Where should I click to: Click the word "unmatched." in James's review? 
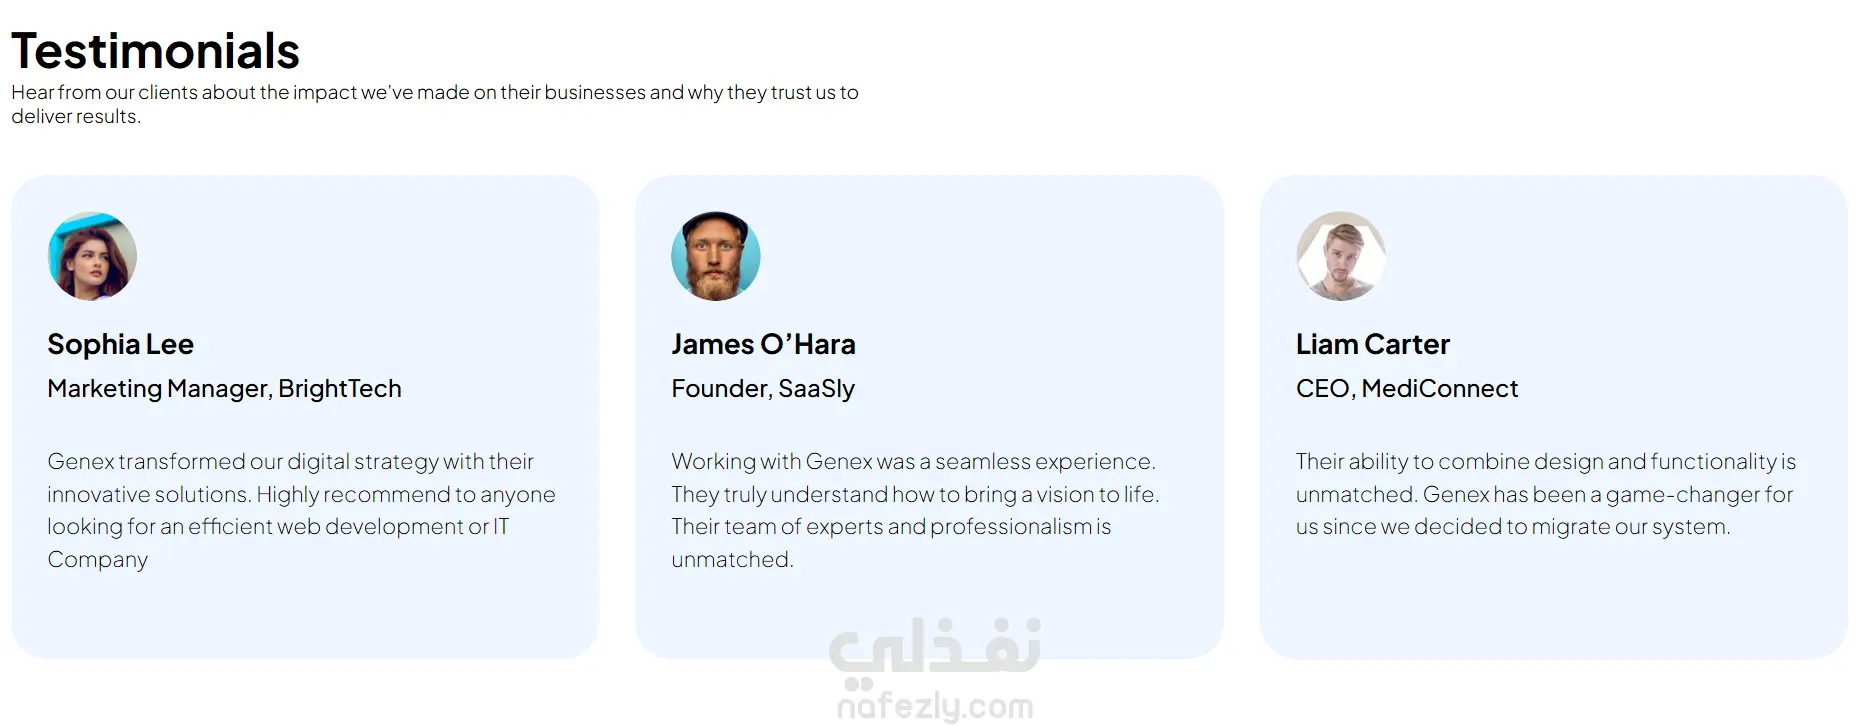click(x=732, y=560)
